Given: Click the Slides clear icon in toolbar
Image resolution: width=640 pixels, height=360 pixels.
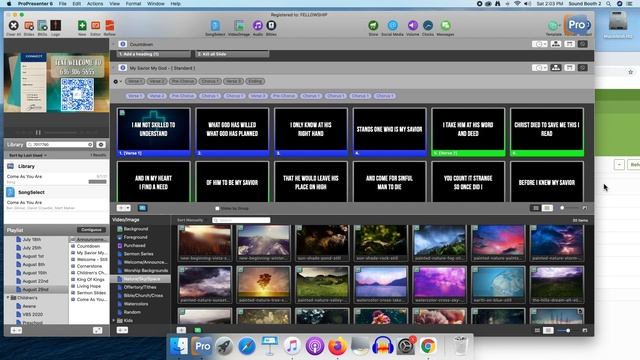Looking at the screenshot, I should tap(29, 26).
